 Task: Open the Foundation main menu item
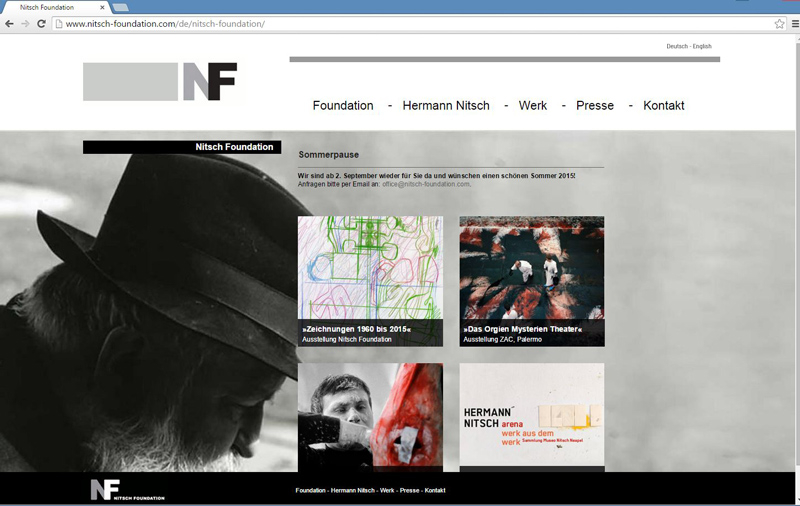coord(343,106)
